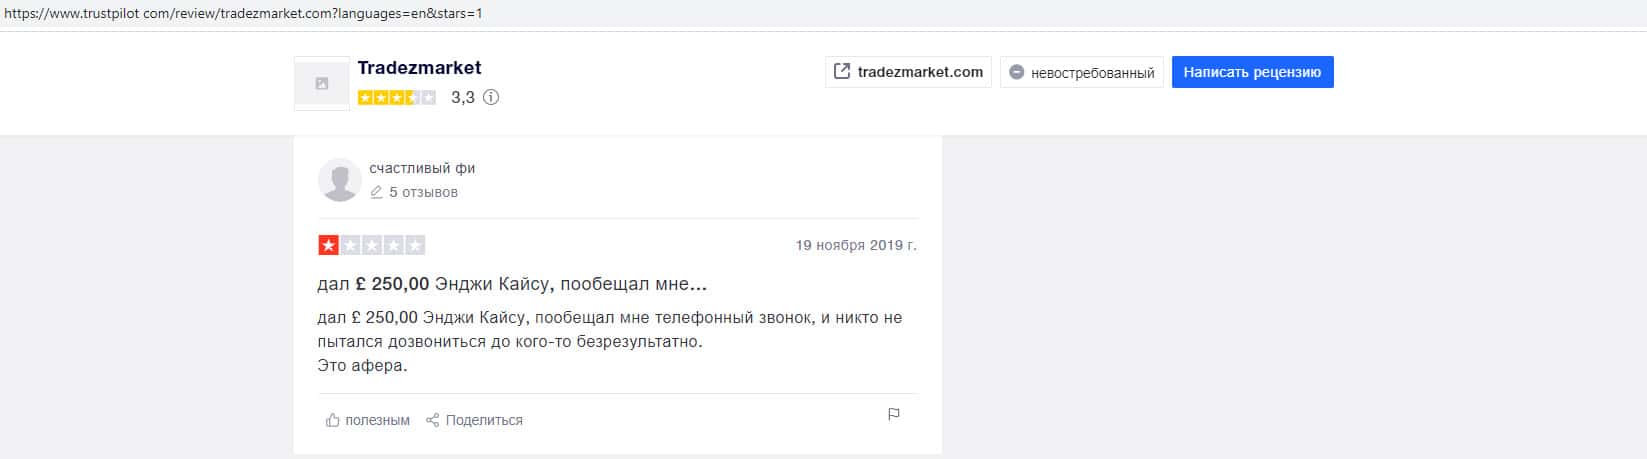Click the yellow company star rating
Screen dimensions: 1647x459
click(396, 98)
